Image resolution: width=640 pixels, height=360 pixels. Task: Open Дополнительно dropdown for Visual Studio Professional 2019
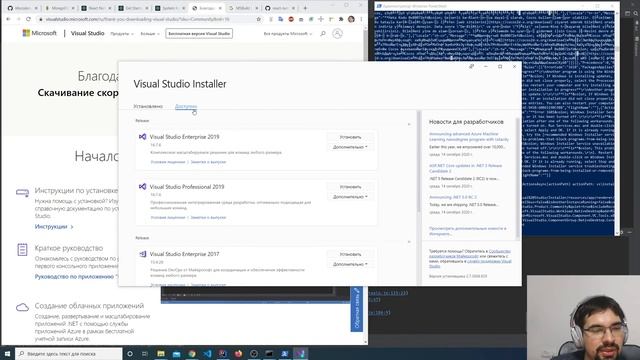(350, 197)
